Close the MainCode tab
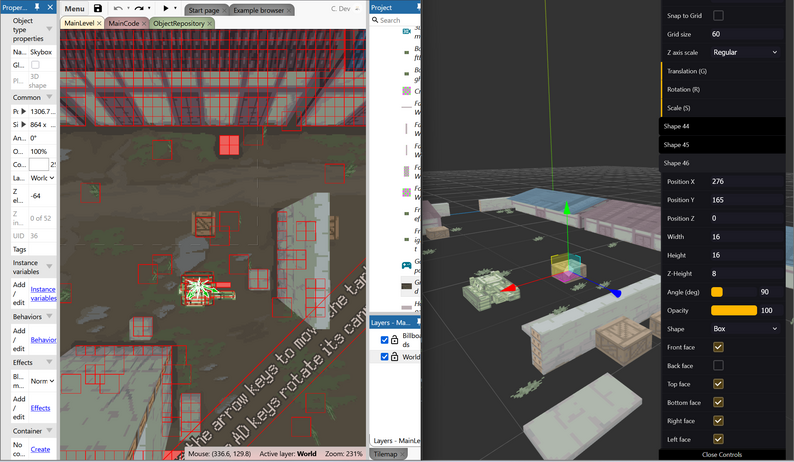The image size is (794, 462). [x=144, y=23]
